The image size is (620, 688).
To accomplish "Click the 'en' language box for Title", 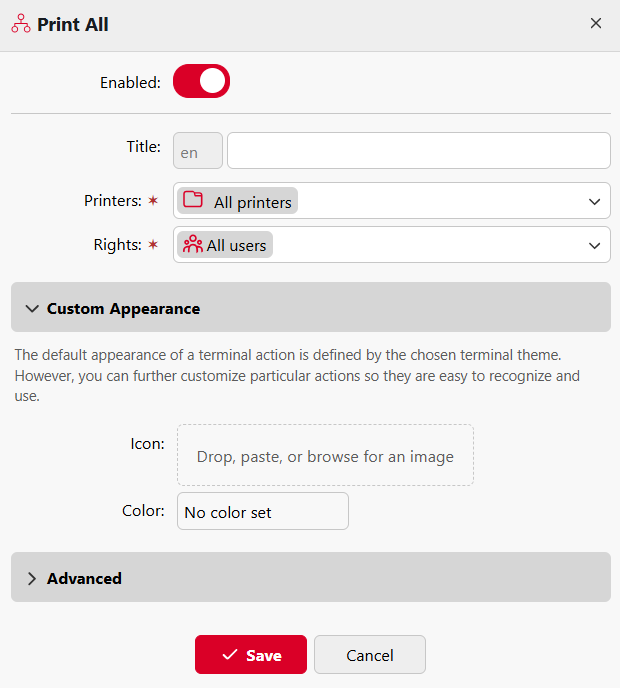I will point(198,151).
